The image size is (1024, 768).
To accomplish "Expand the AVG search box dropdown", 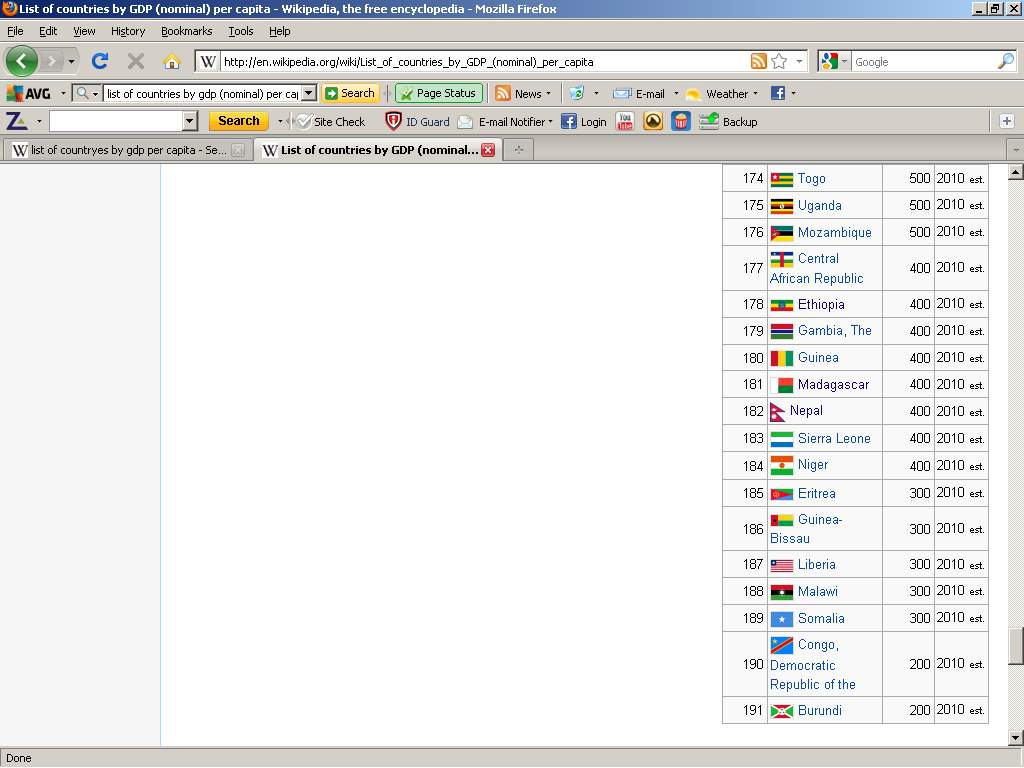I will 309,93.
